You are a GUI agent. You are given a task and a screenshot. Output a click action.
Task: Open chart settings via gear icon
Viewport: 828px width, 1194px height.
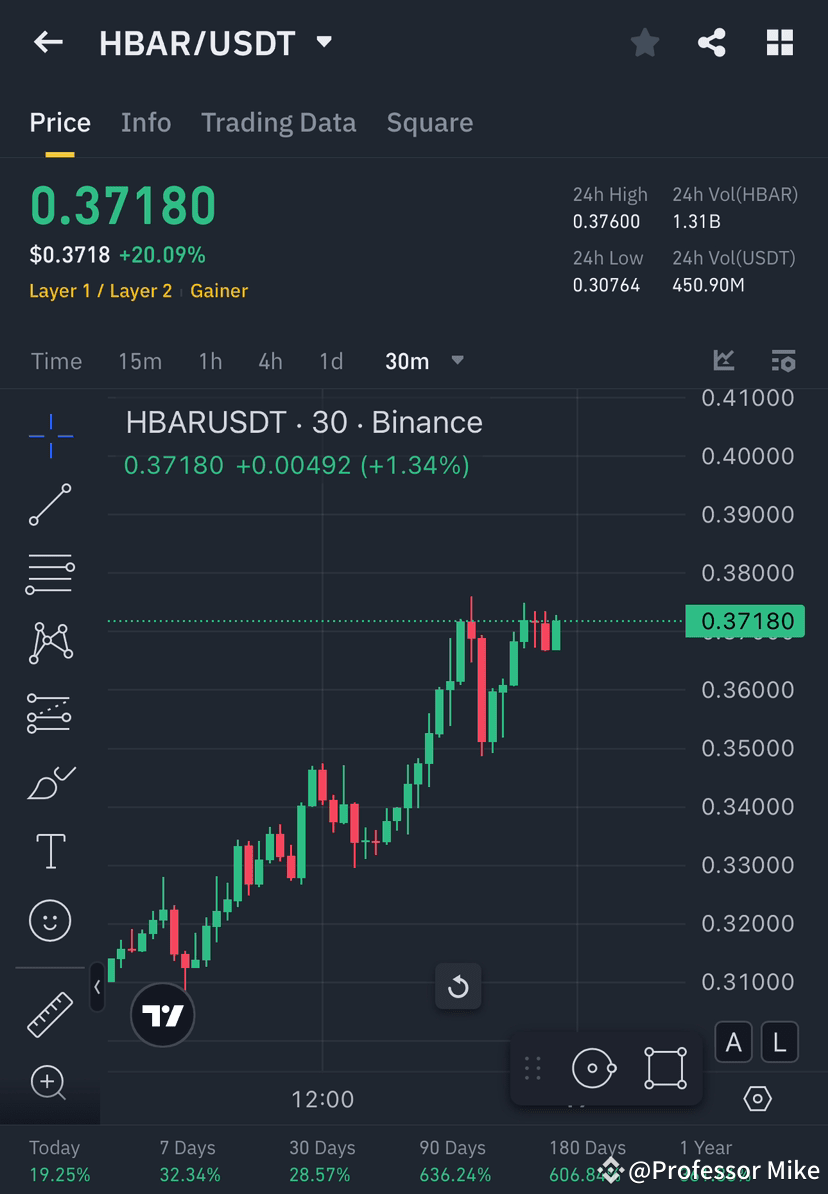pos(757,1098)
